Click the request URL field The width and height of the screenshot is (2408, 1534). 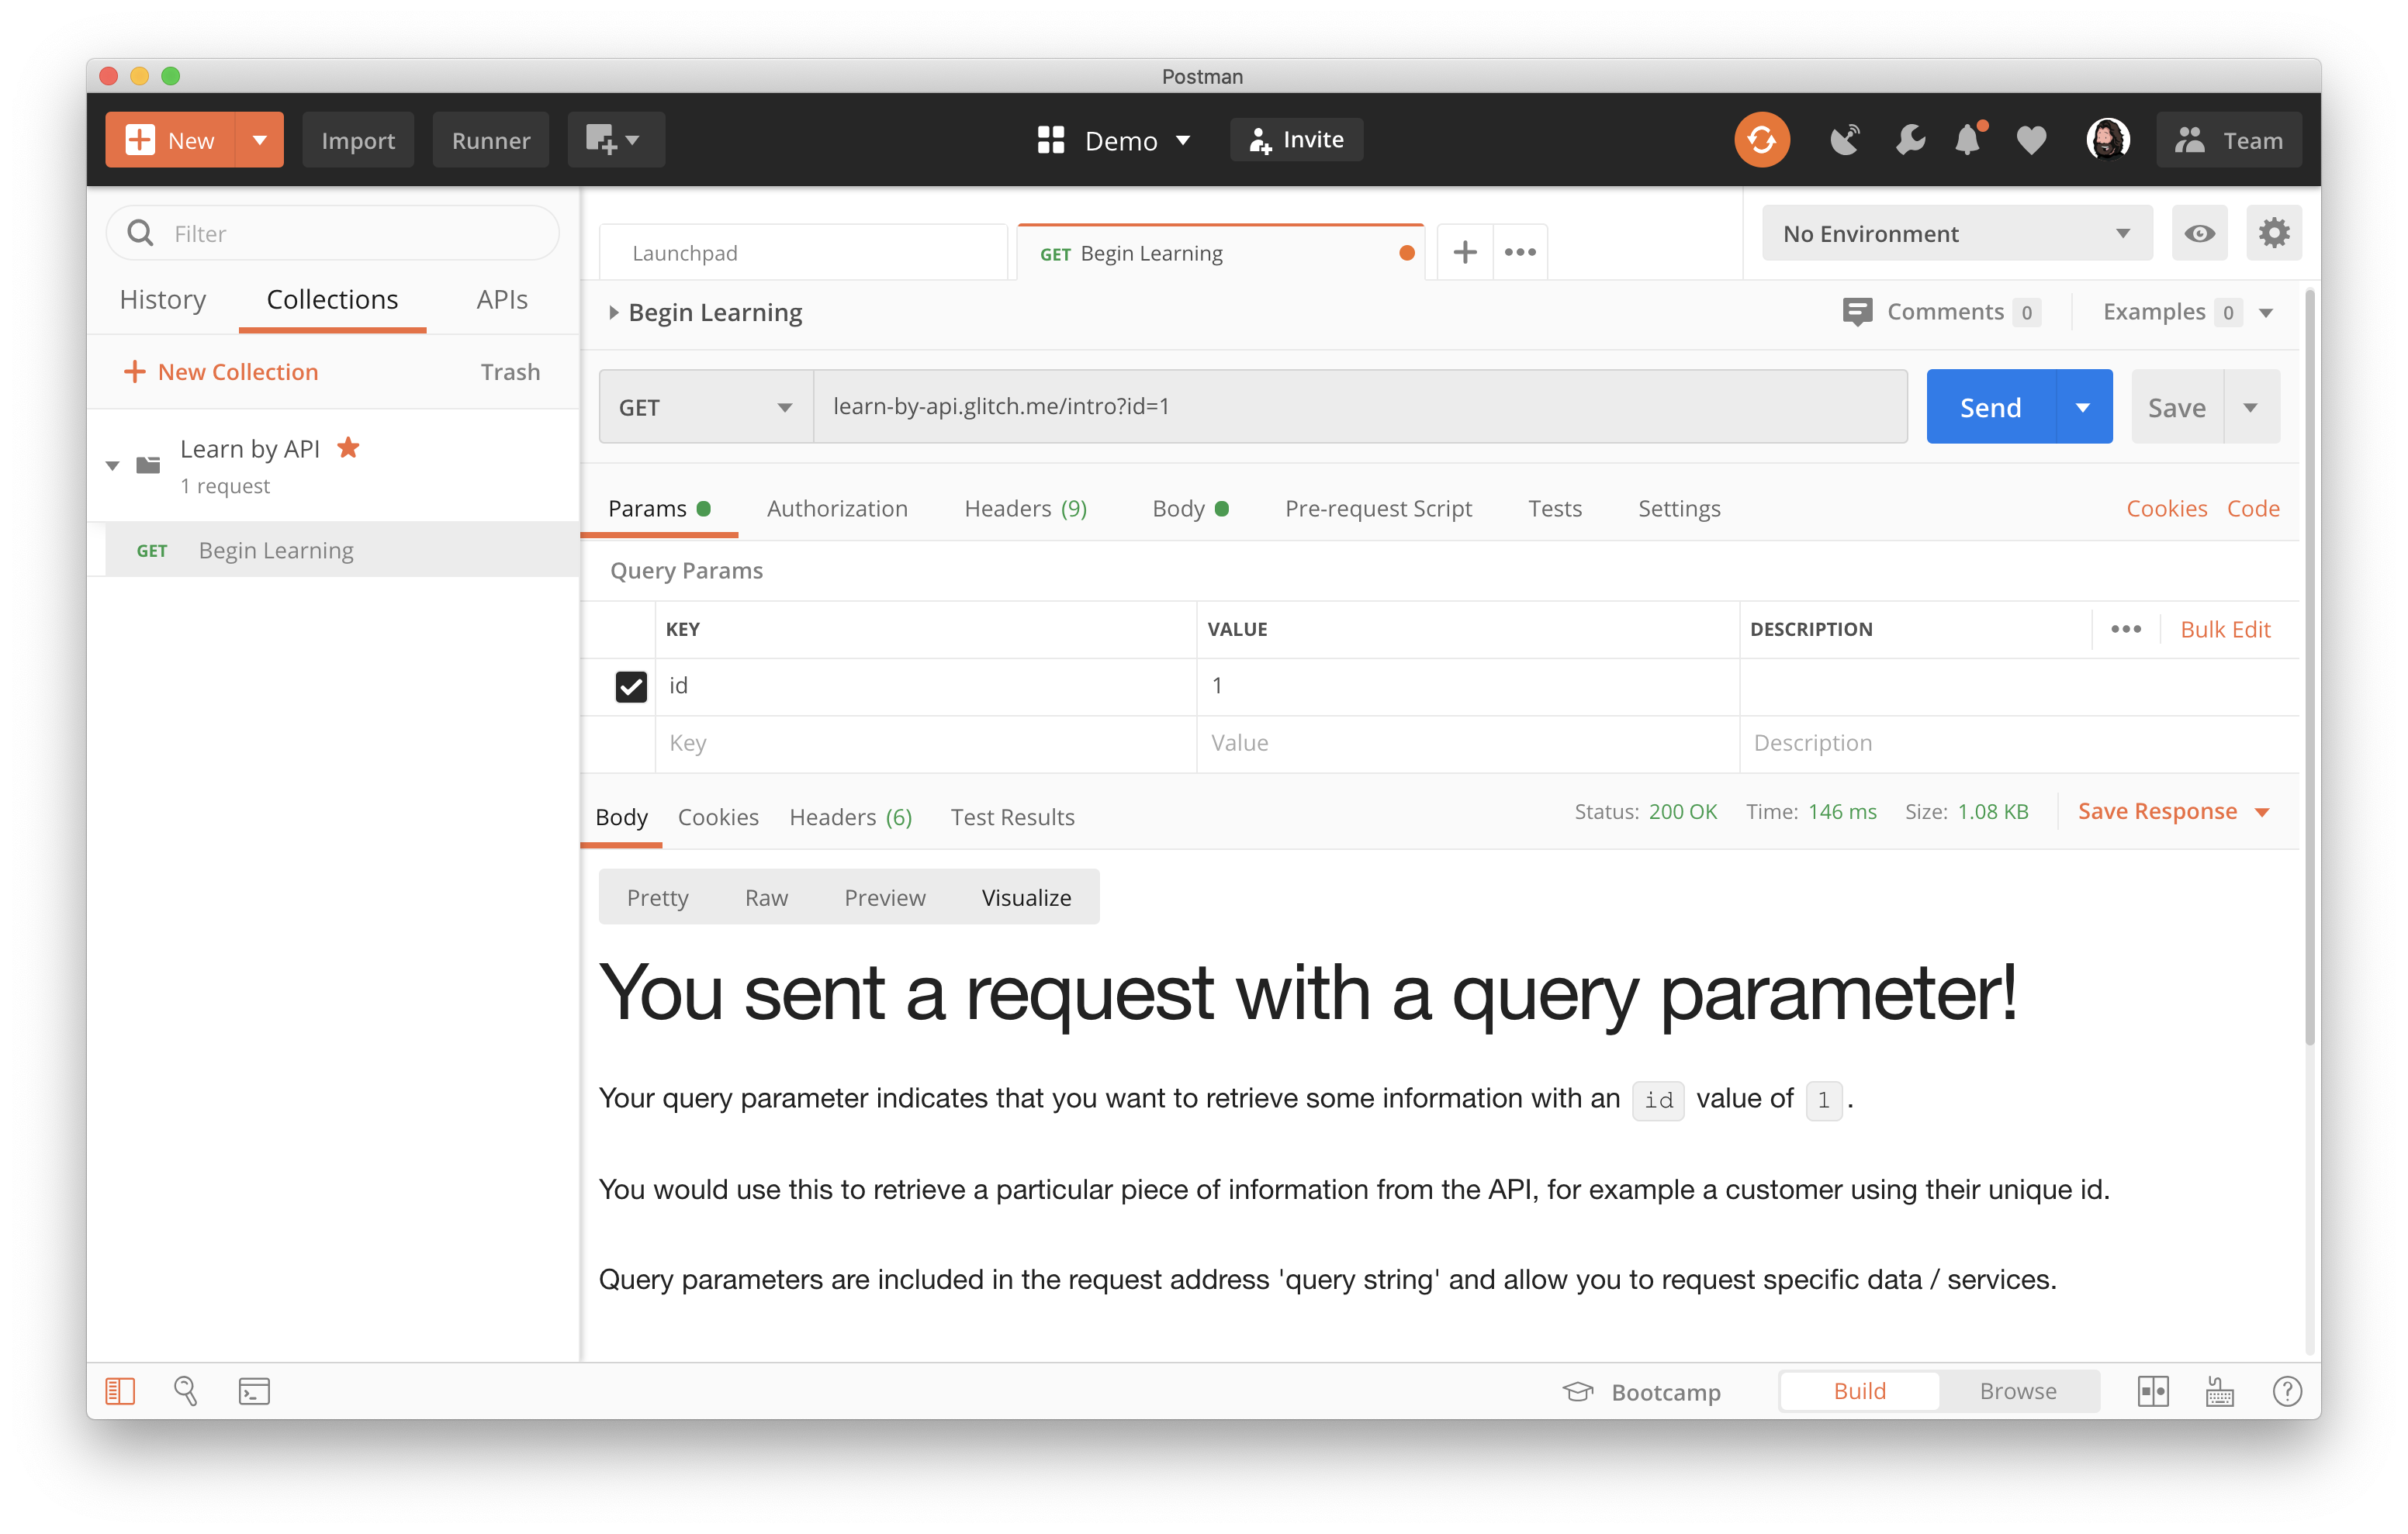[1360, 407]
